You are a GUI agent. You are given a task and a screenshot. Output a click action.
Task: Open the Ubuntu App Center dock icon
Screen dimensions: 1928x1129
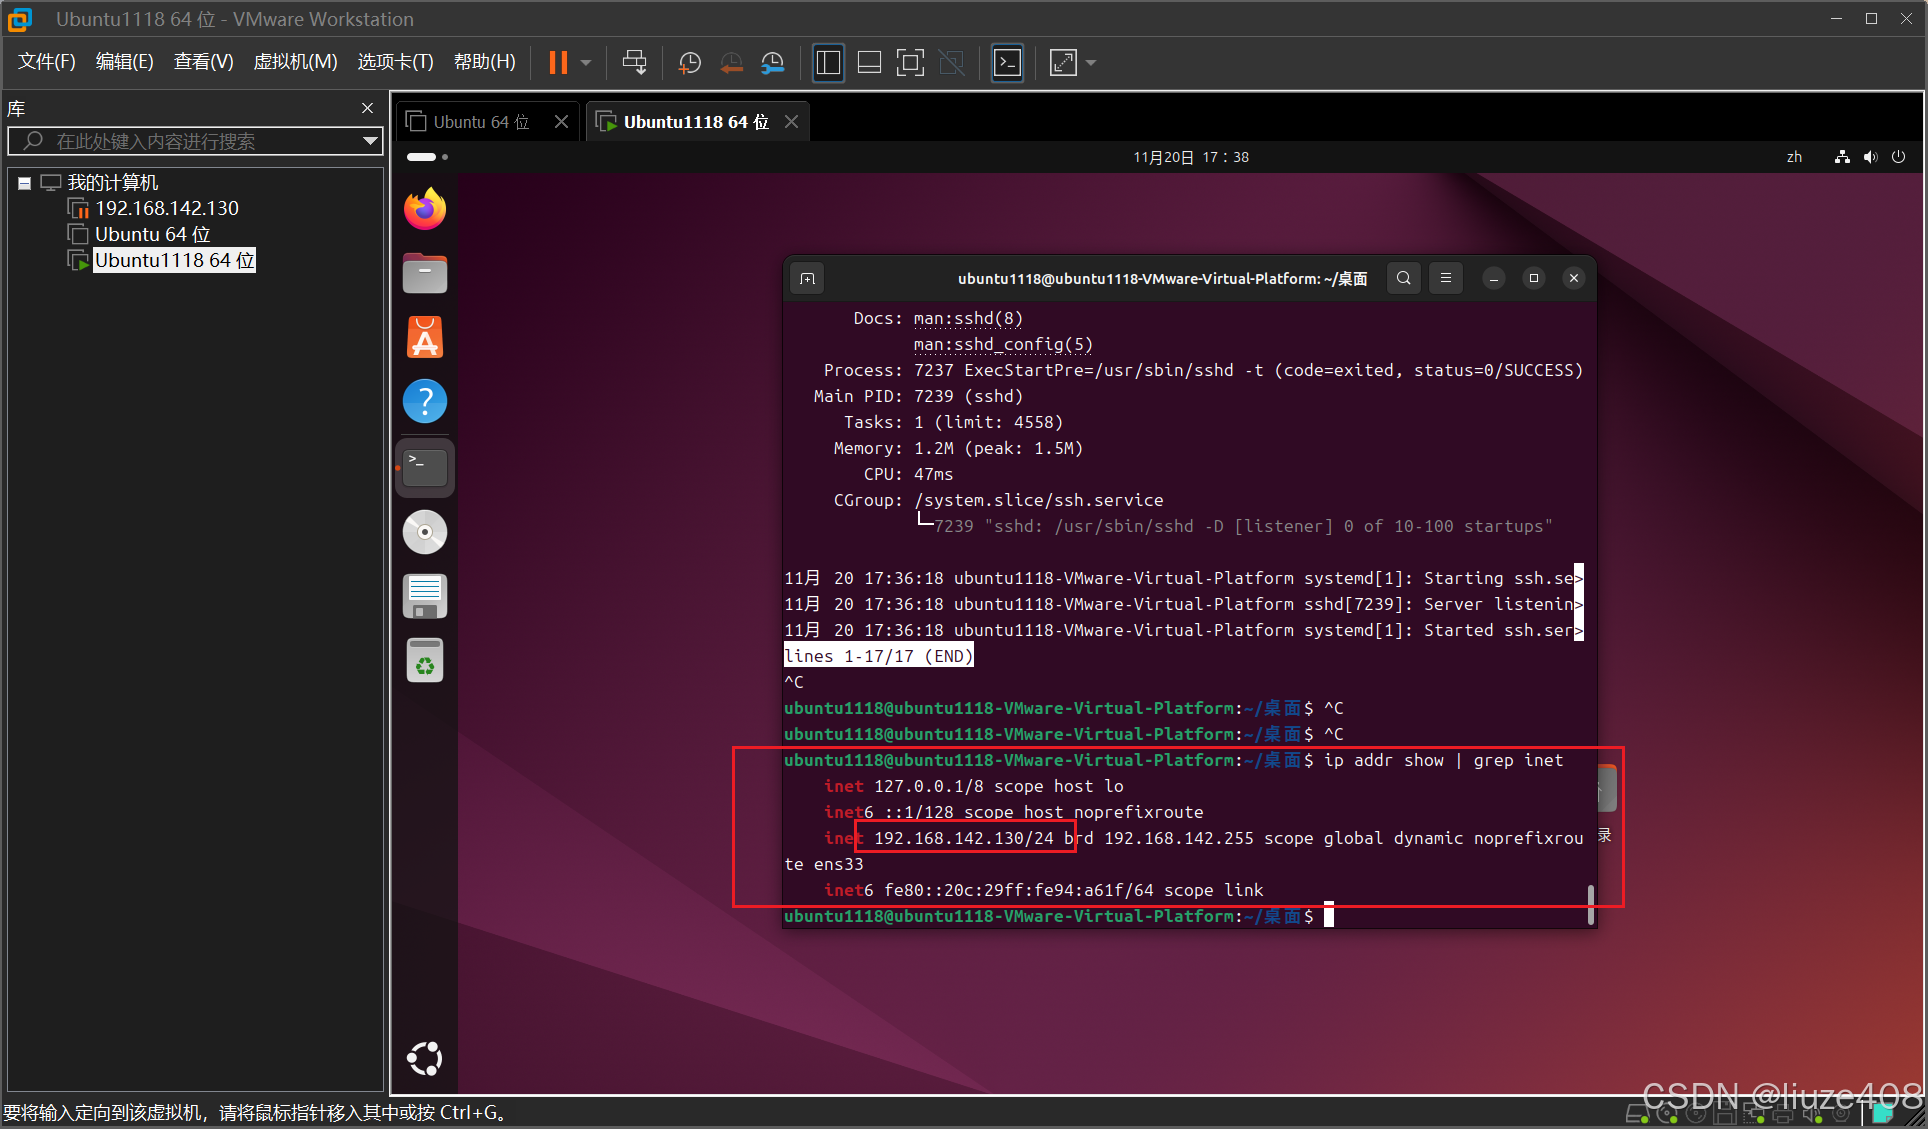click(425, 338)
